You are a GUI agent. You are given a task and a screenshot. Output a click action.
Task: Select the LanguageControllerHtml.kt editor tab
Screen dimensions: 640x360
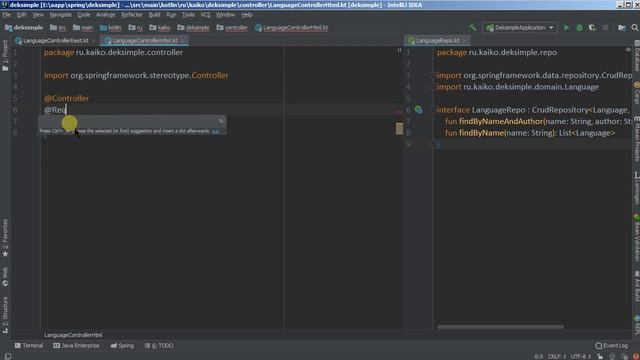(x=144, y=40)
